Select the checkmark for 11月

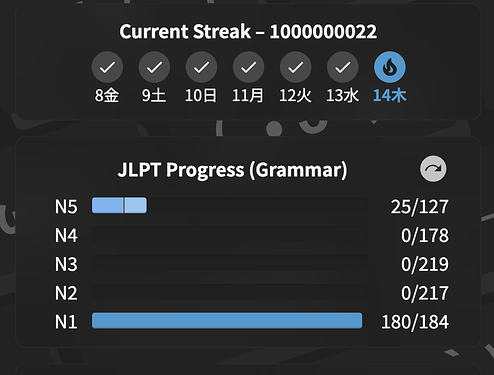(x=248, y=67)
